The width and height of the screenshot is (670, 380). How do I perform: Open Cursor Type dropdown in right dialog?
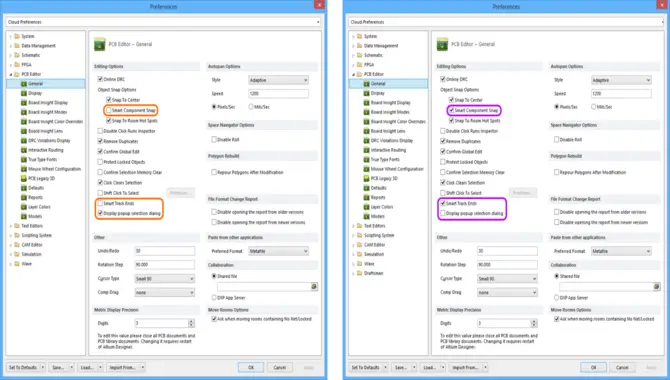point(507,279)
